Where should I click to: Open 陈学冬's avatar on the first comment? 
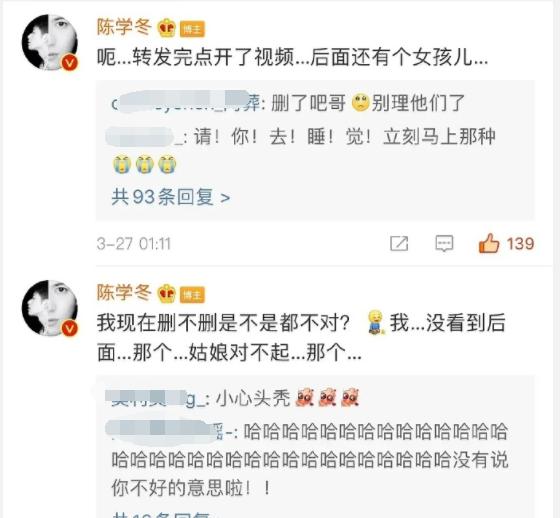(x=50, y=42)
